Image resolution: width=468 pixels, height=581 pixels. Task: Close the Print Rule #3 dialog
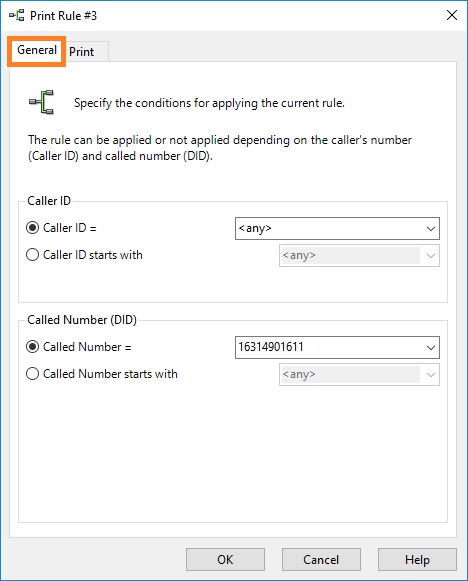pos(452,15)
